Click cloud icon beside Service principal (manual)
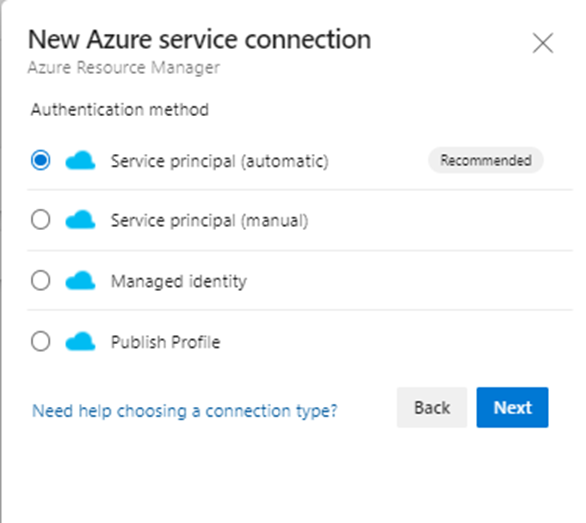This screenshot has height=523, width=586. point(80,219)
